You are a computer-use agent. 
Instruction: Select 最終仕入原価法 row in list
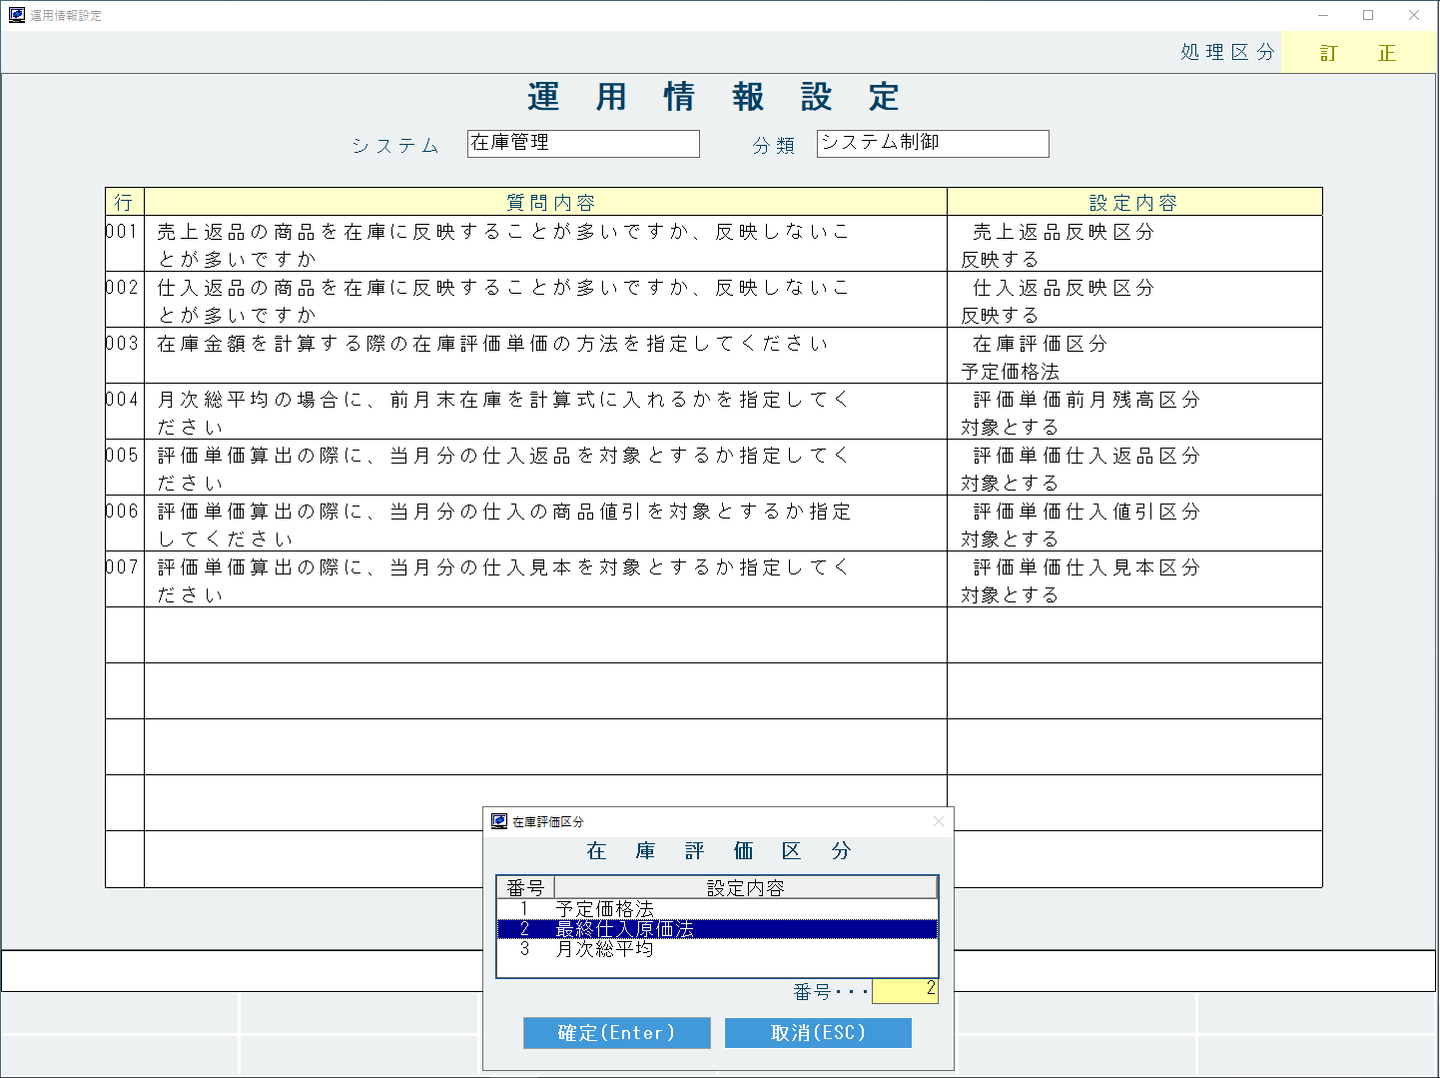(717, 929)
